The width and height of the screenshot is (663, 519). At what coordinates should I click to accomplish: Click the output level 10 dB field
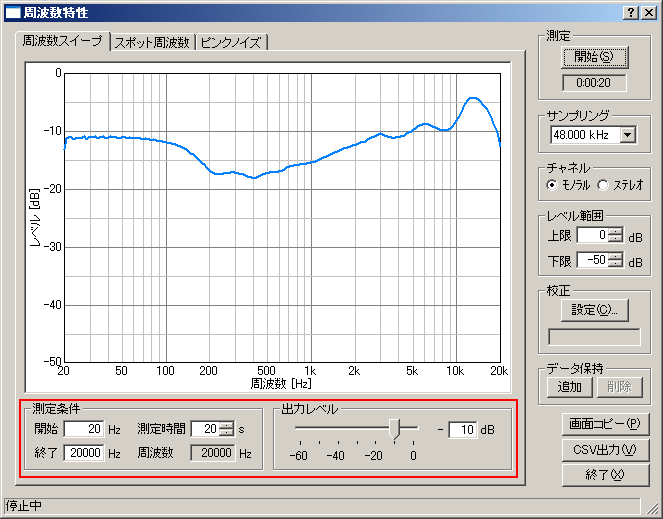pyautogui.click(x=463, y=430)
